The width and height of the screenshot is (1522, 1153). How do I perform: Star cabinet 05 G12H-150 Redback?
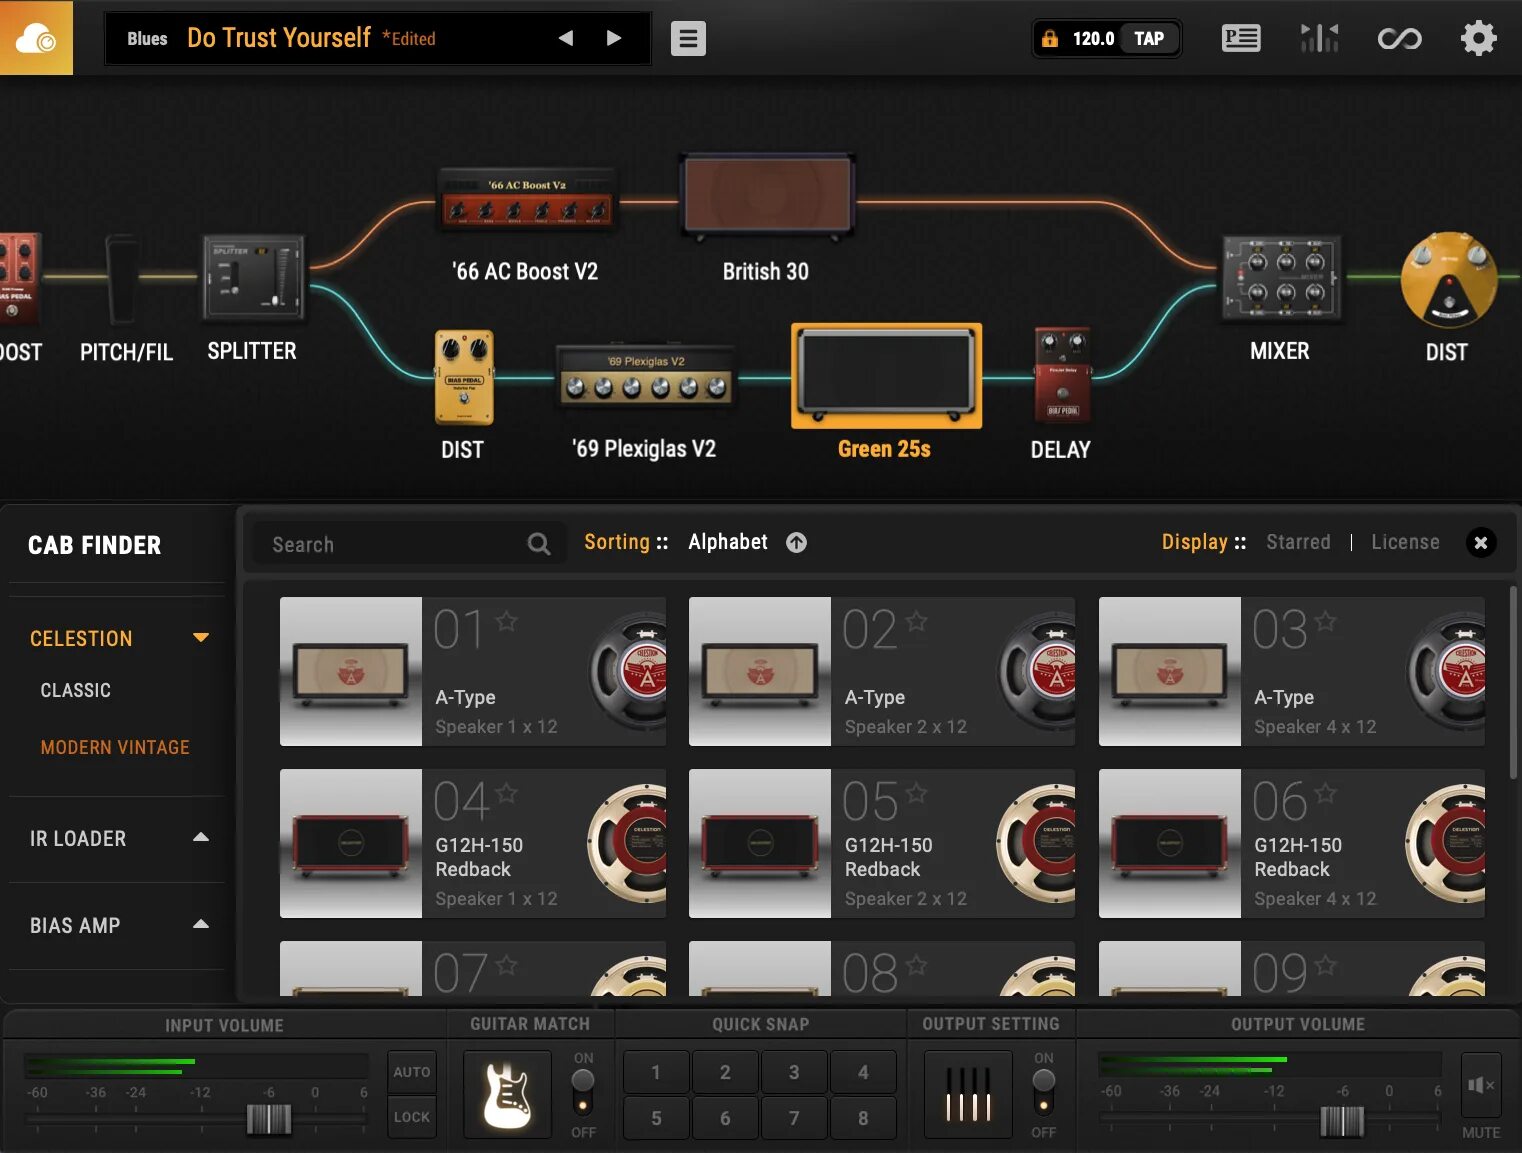(916, 793)
